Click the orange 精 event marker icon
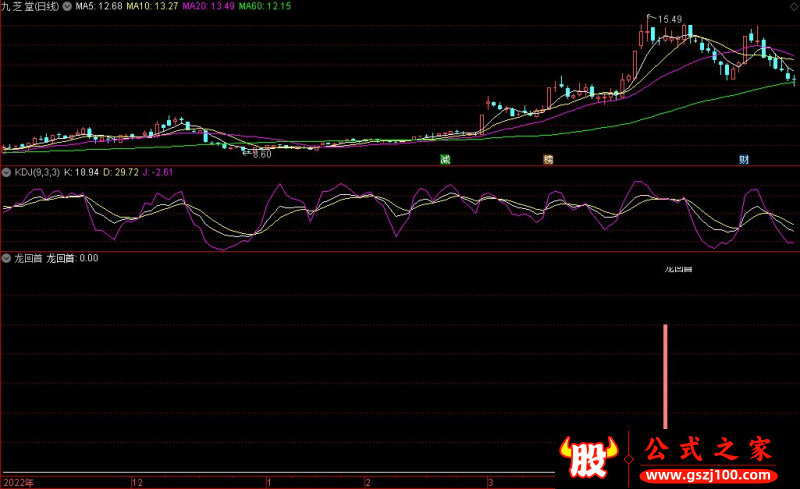 548,160
